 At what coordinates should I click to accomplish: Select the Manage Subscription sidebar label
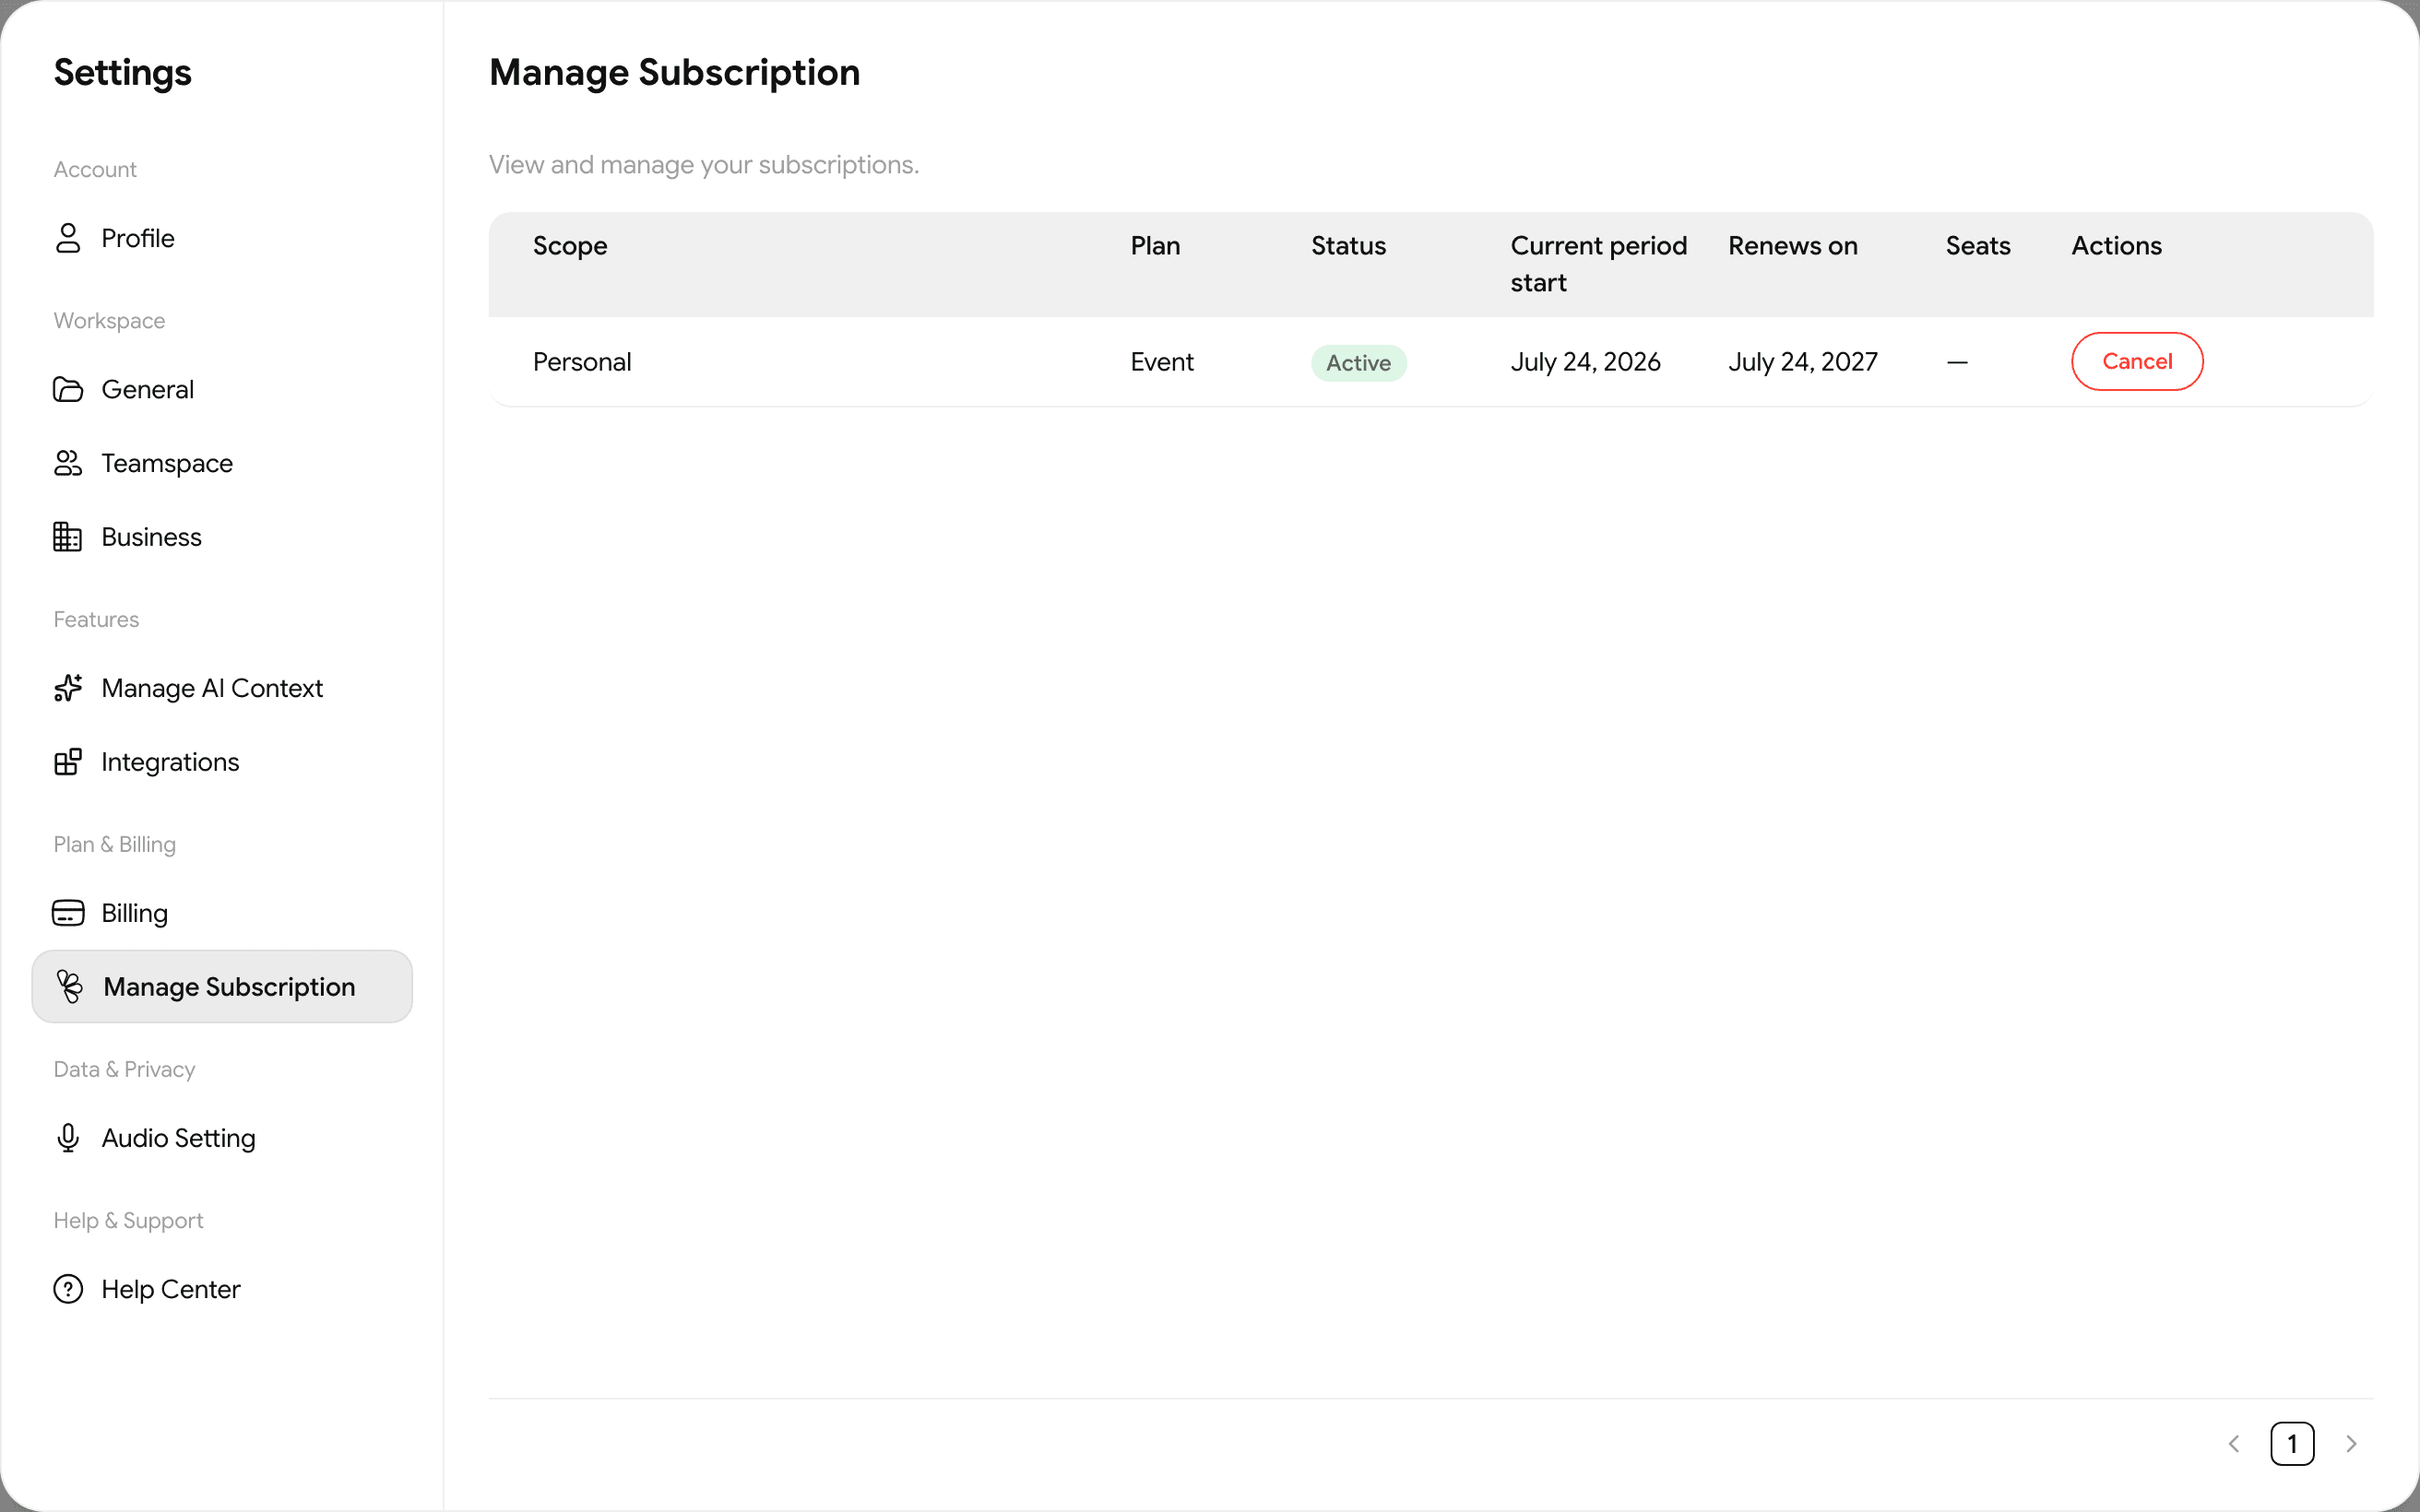[x=229, y=987]
